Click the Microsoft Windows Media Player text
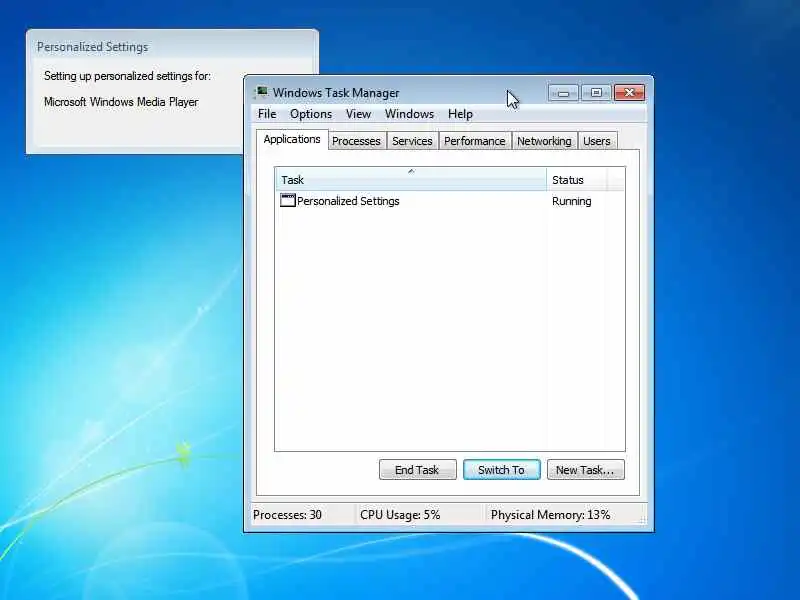The height and width of the screenshot is (600, 800). [121, 102]
